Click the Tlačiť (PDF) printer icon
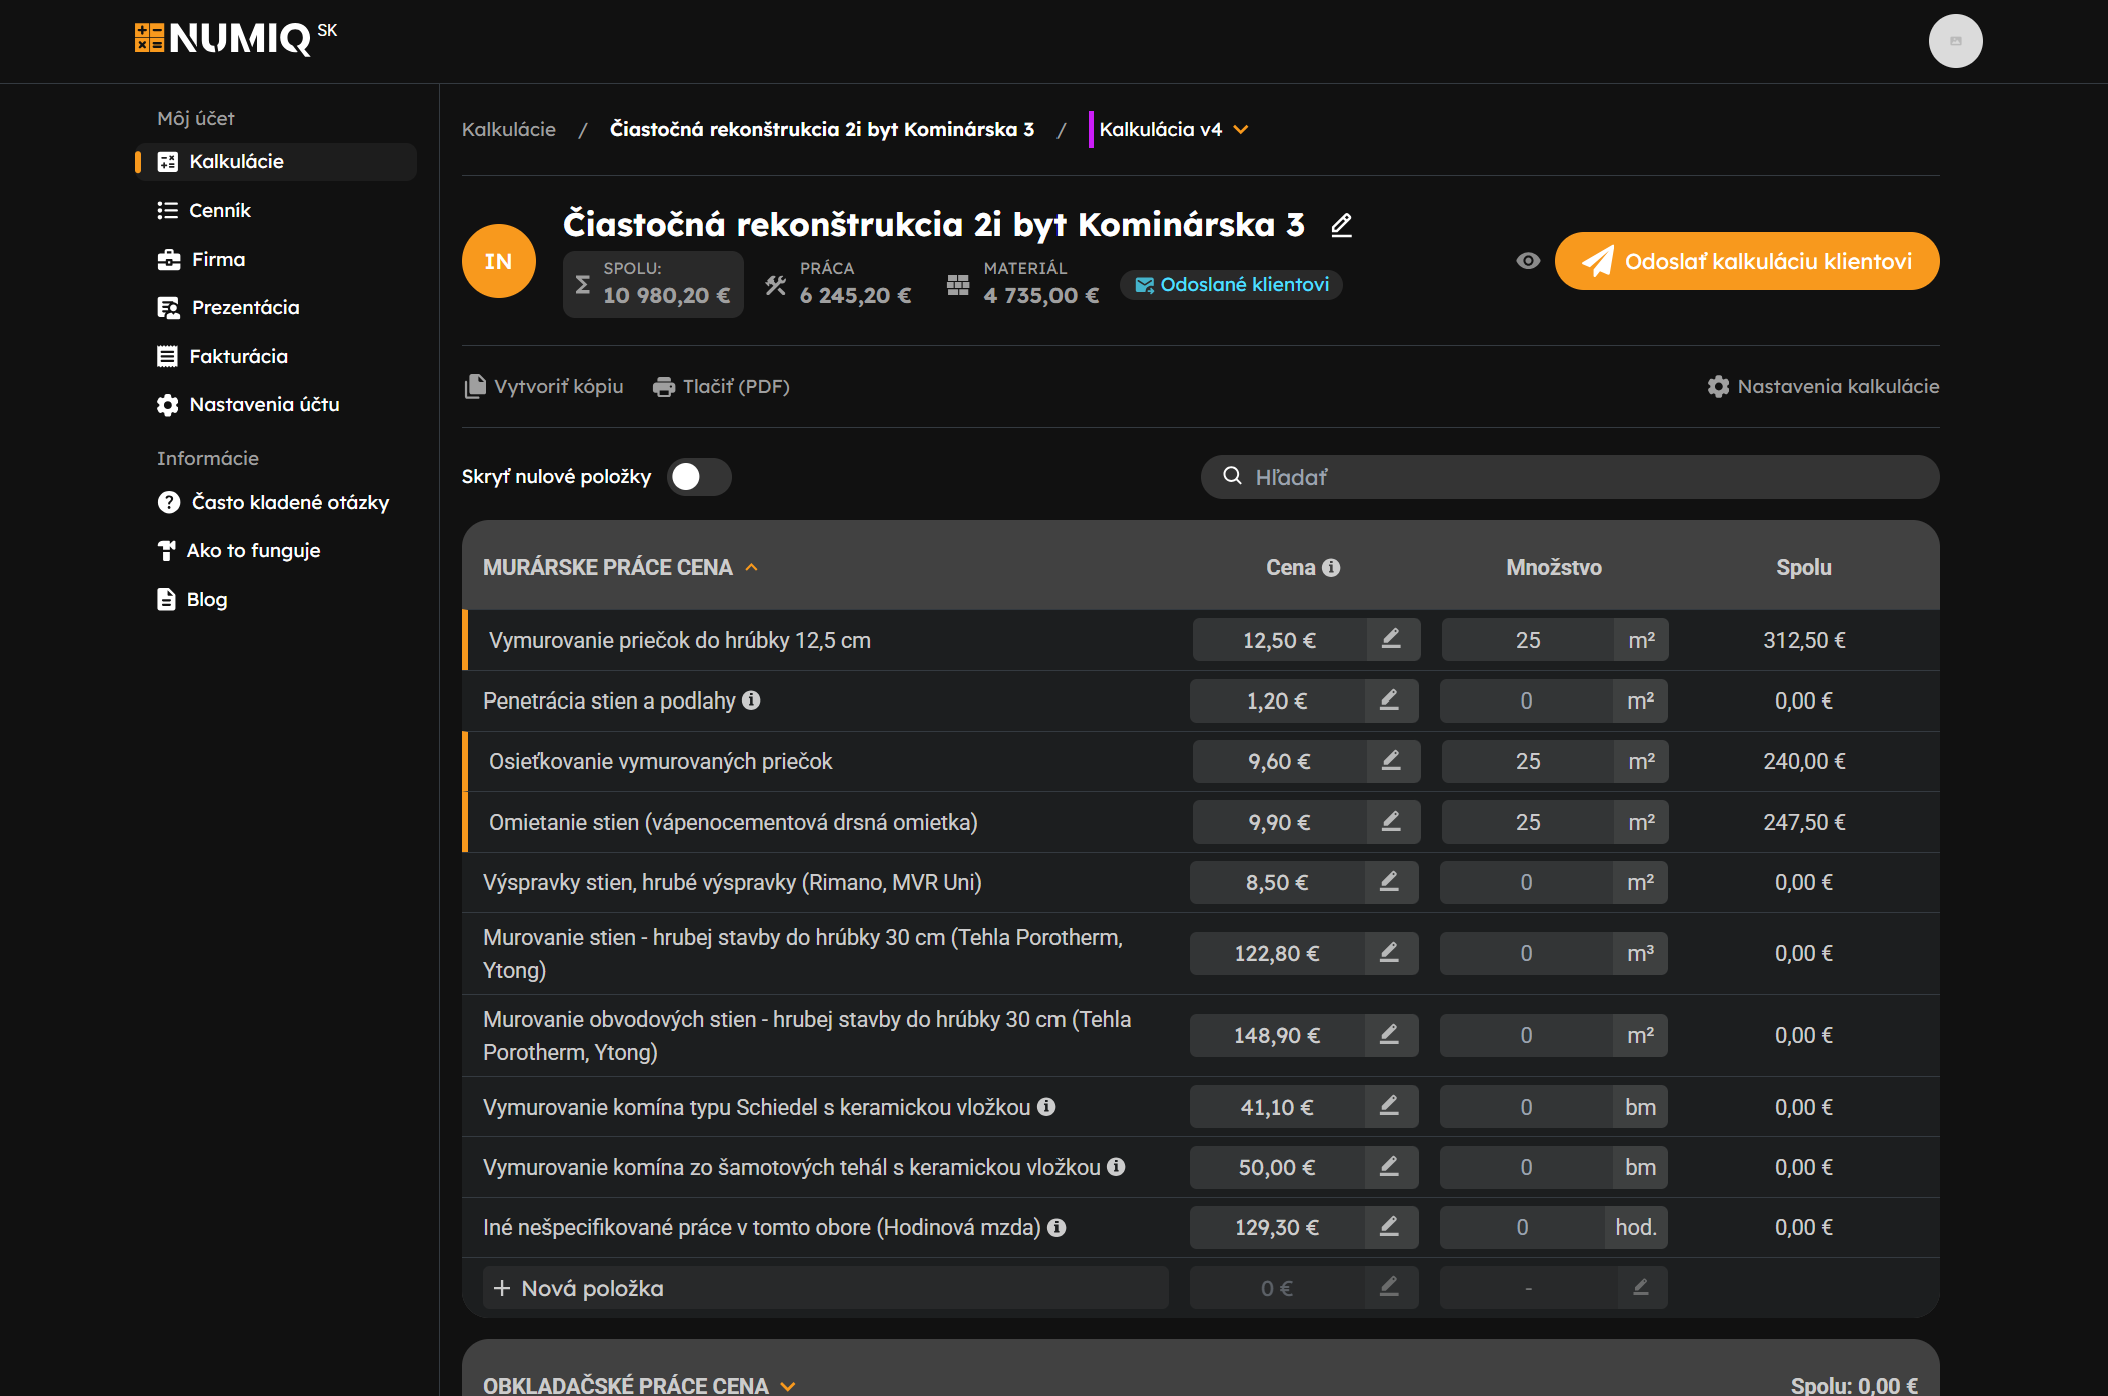Image resolution: width=2108 pixels, height=1396 pixels. pos(663,387)
